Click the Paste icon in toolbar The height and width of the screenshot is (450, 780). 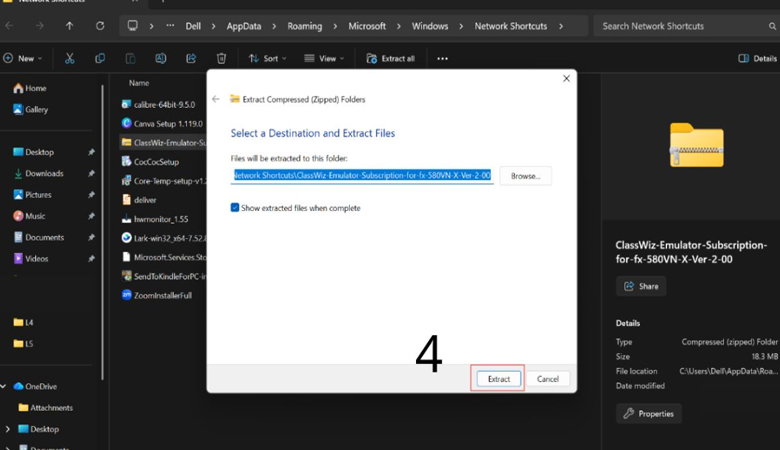tap(130, 59)
